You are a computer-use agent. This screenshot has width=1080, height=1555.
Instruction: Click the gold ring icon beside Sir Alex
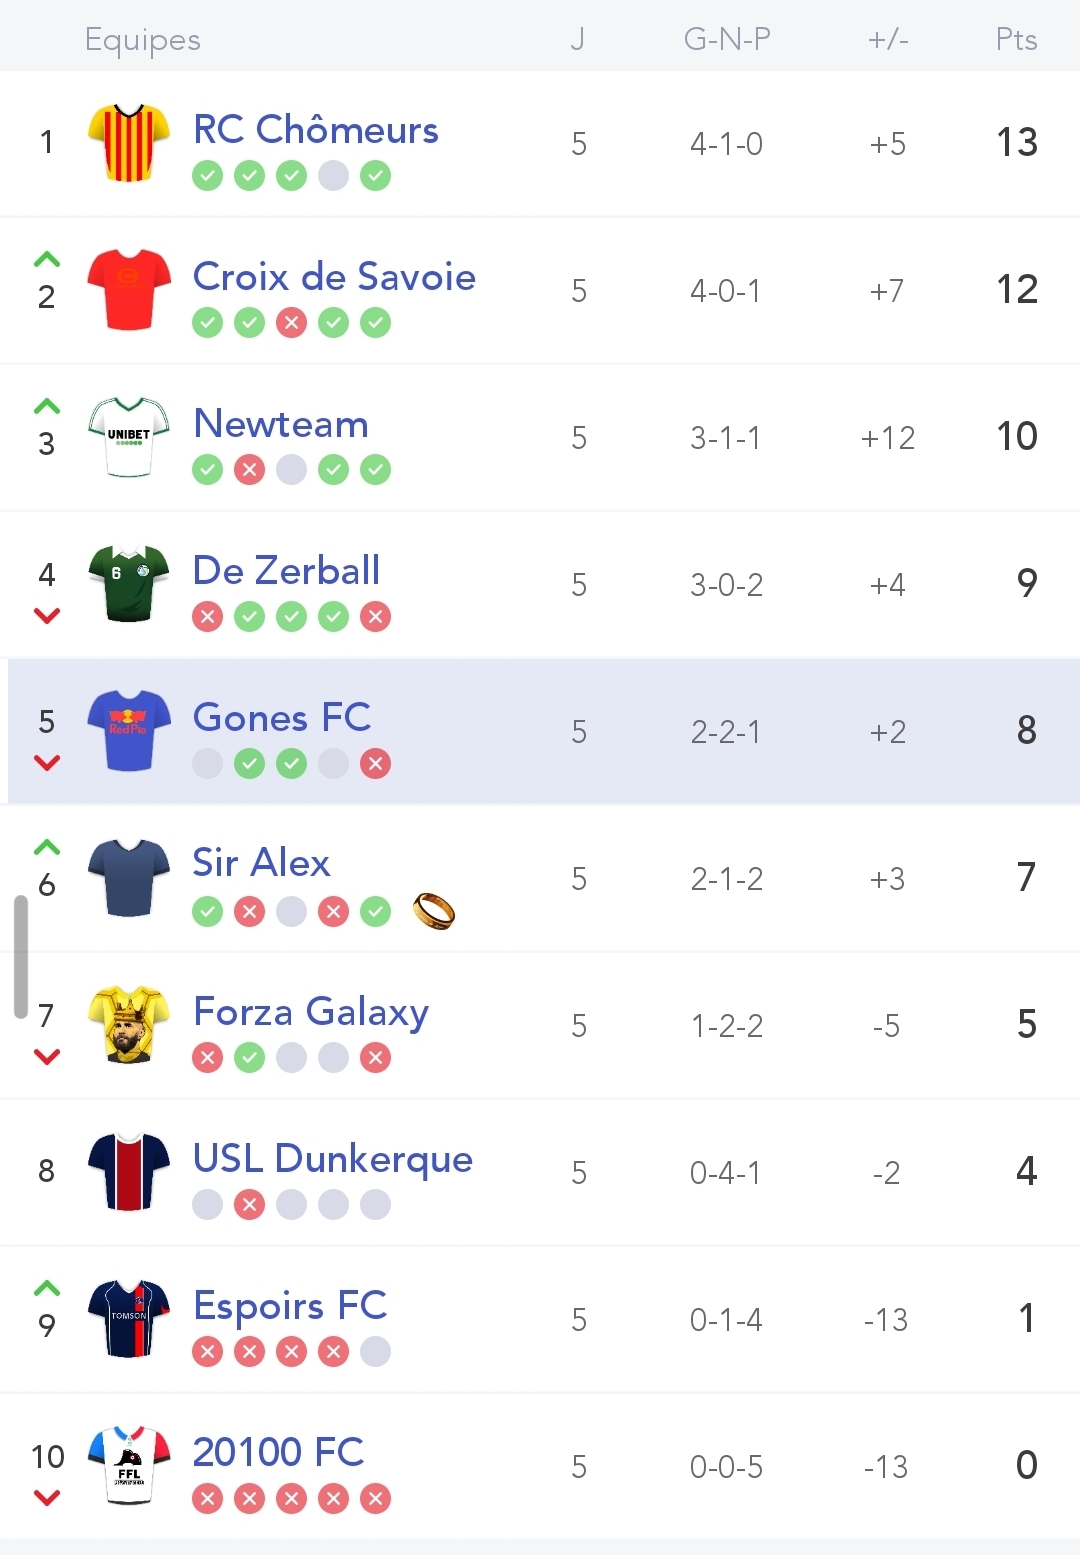click(434, 911)
